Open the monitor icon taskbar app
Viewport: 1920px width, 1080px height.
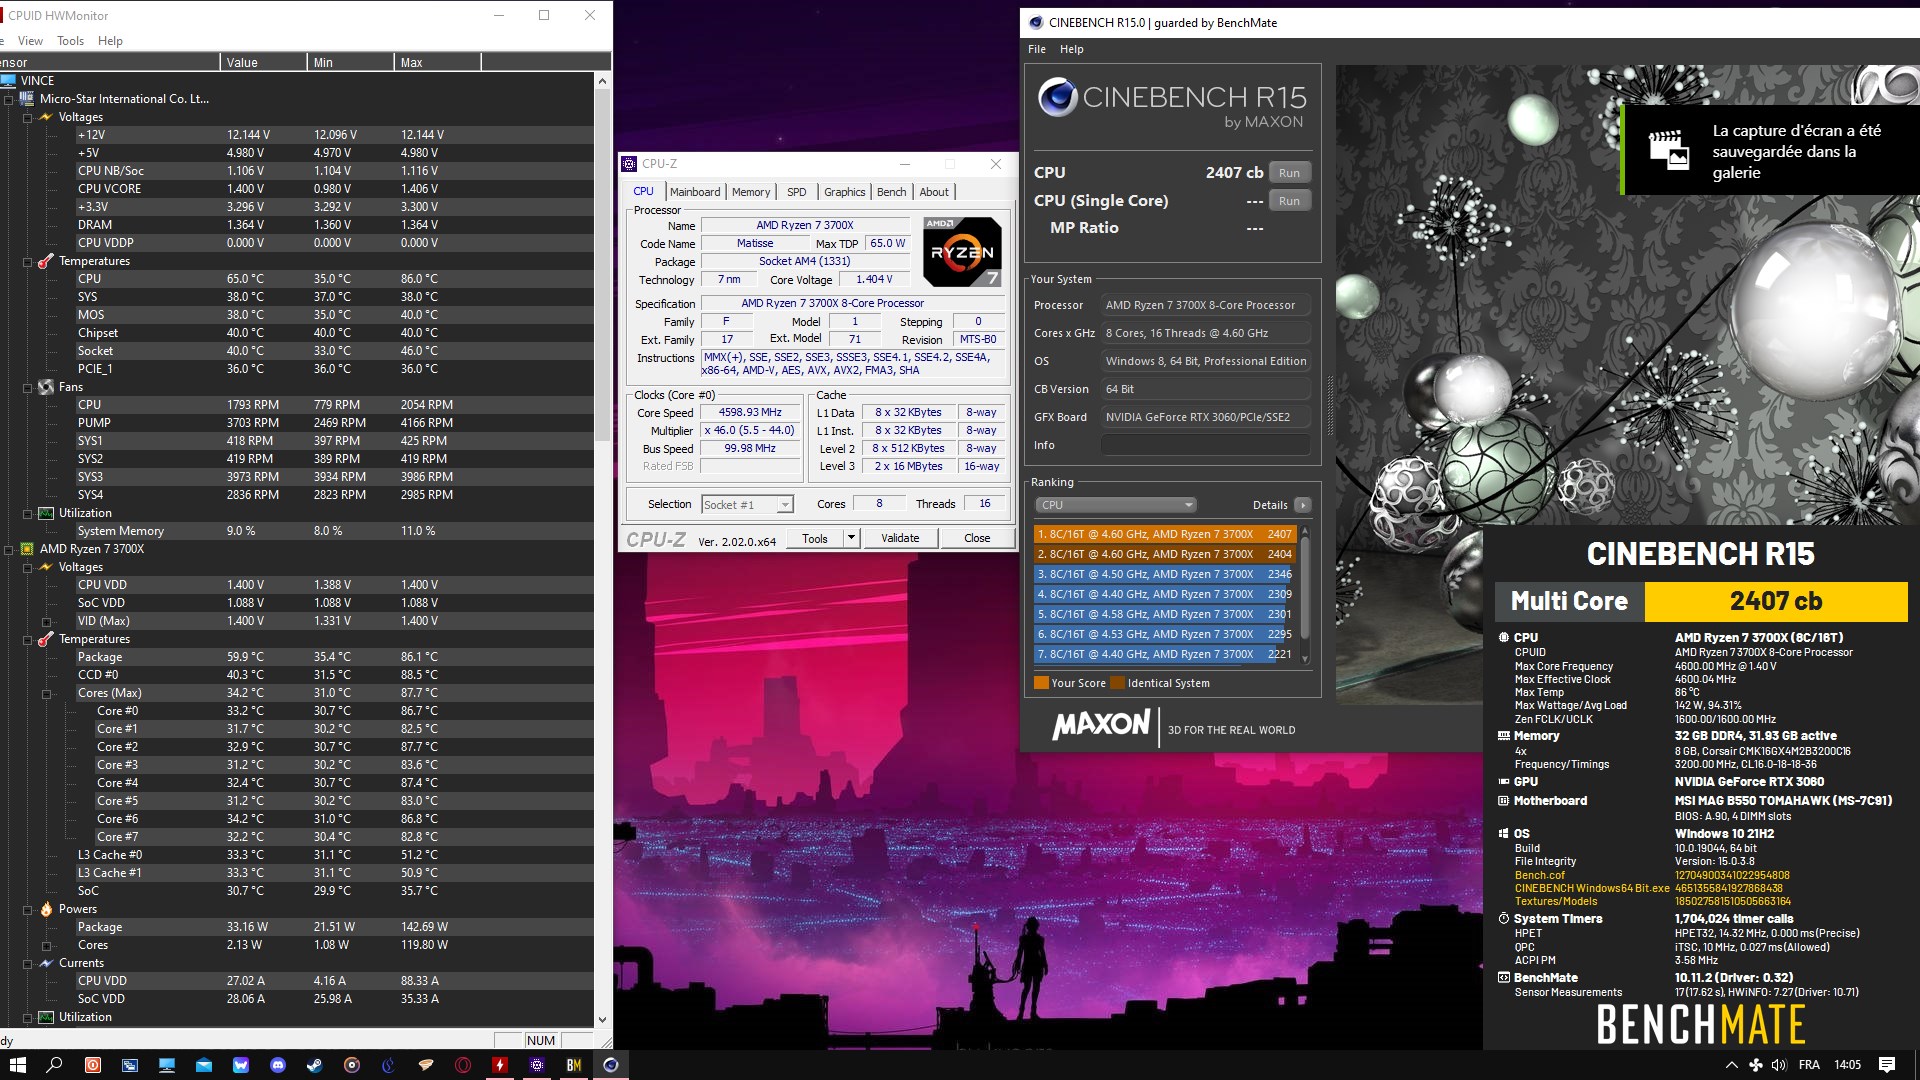[167, 1065]
